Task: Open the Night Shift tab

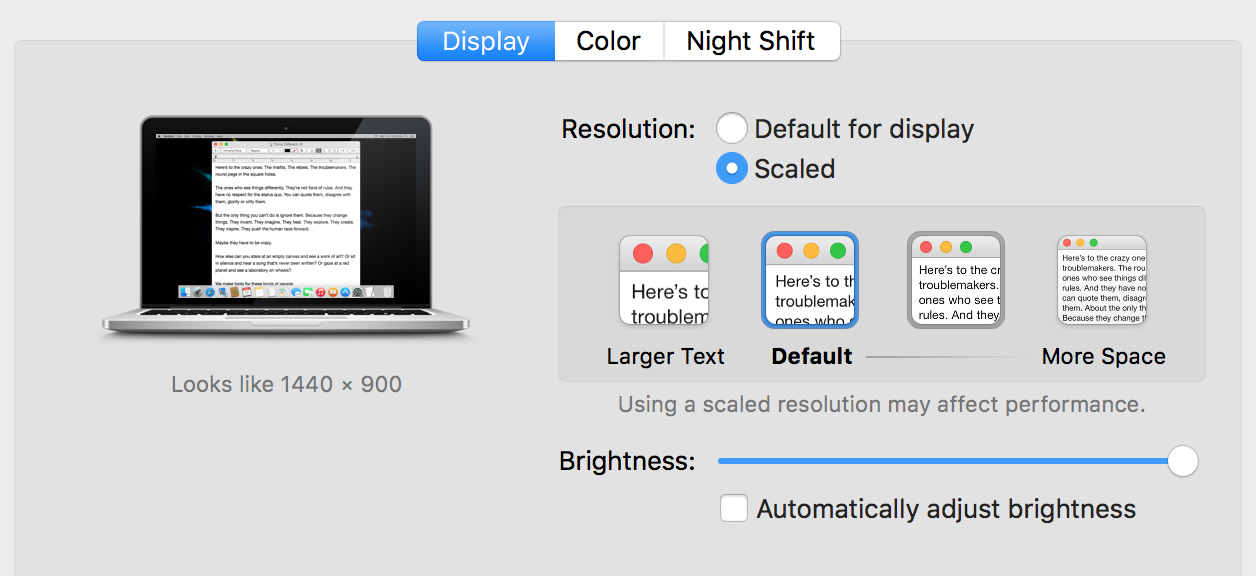Action: 751,41
